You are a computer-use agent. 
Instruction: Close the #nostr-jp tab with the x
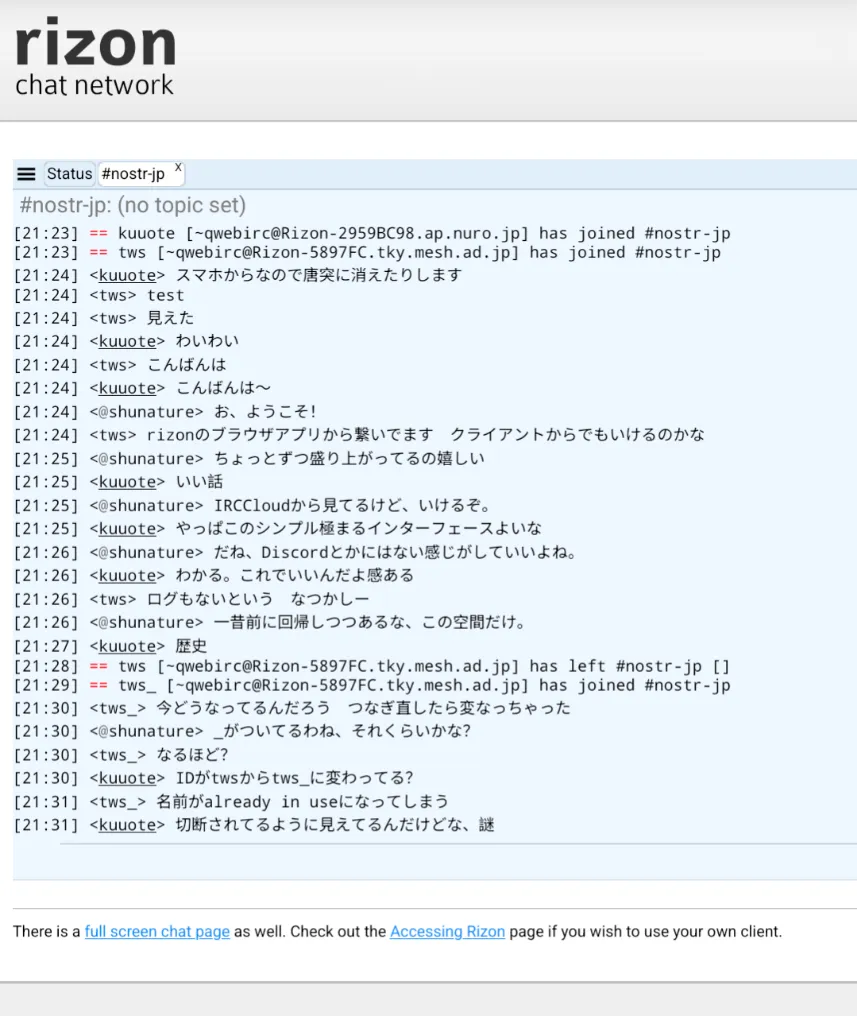178,168
